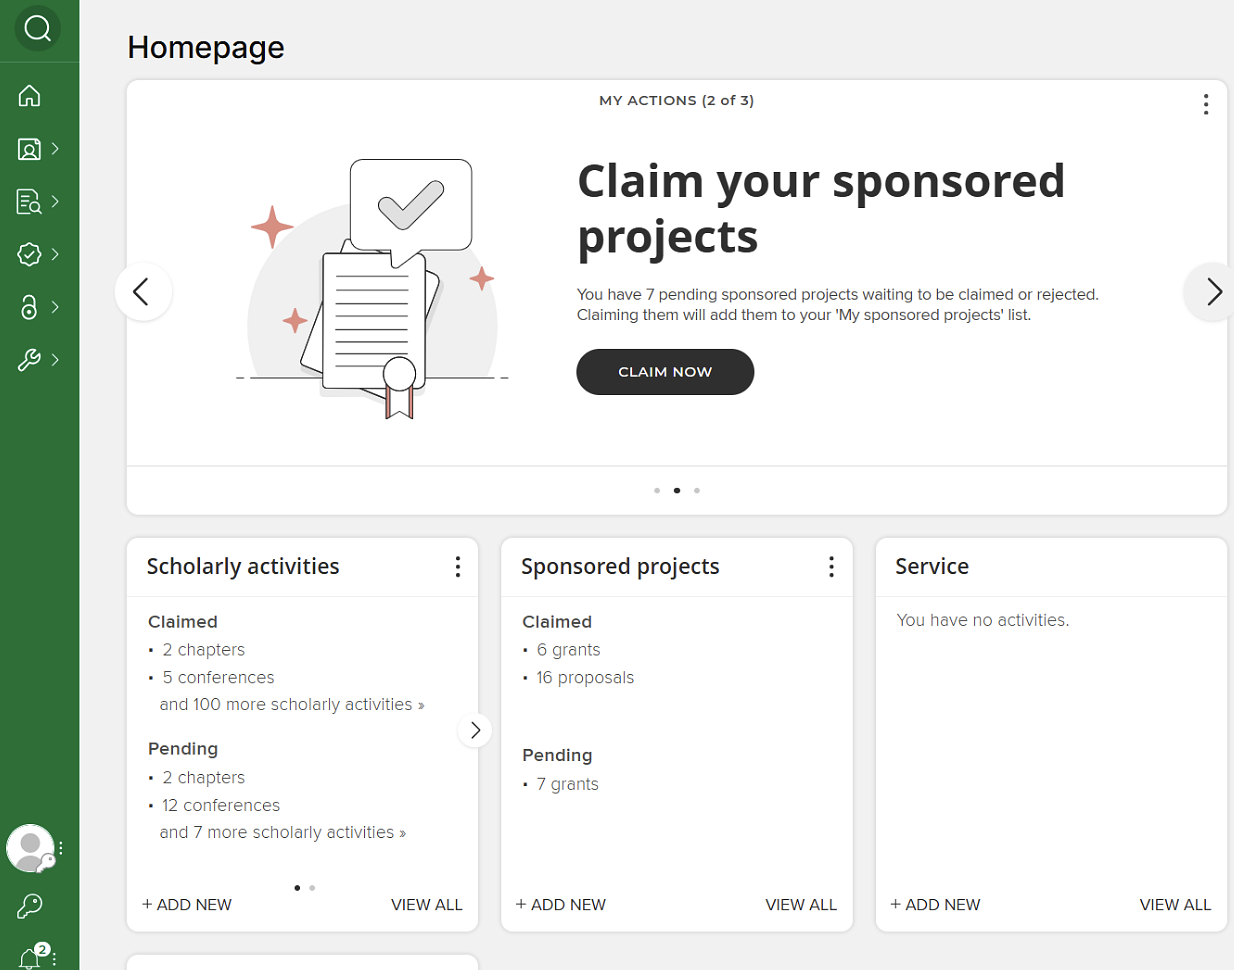Open the wrench tools icon in sidebar

(30, 360)
